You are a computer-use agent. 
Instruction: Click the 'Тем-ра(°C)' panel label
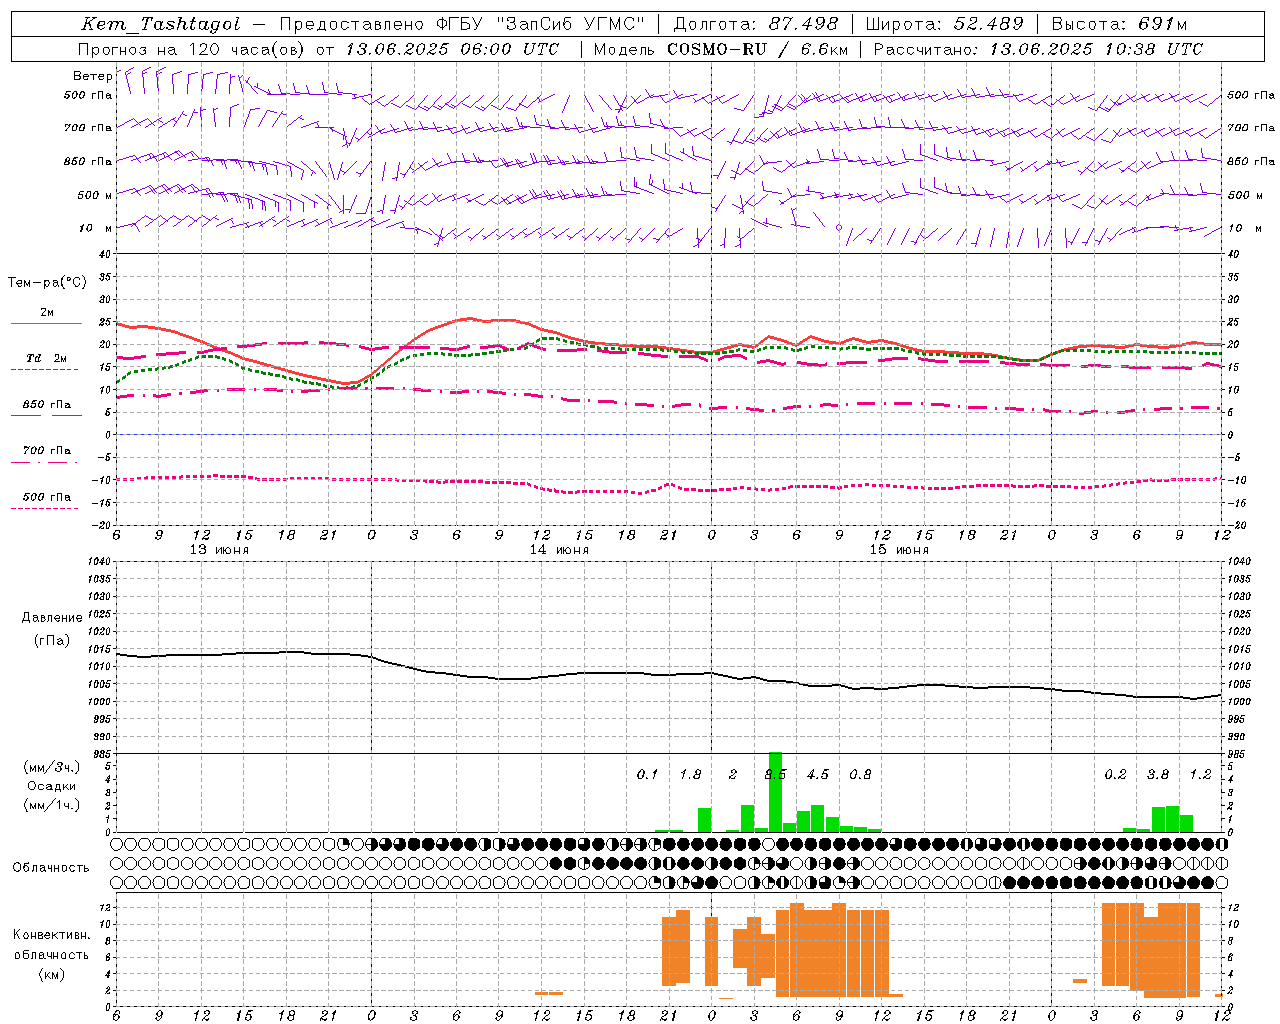coord(47,283)
